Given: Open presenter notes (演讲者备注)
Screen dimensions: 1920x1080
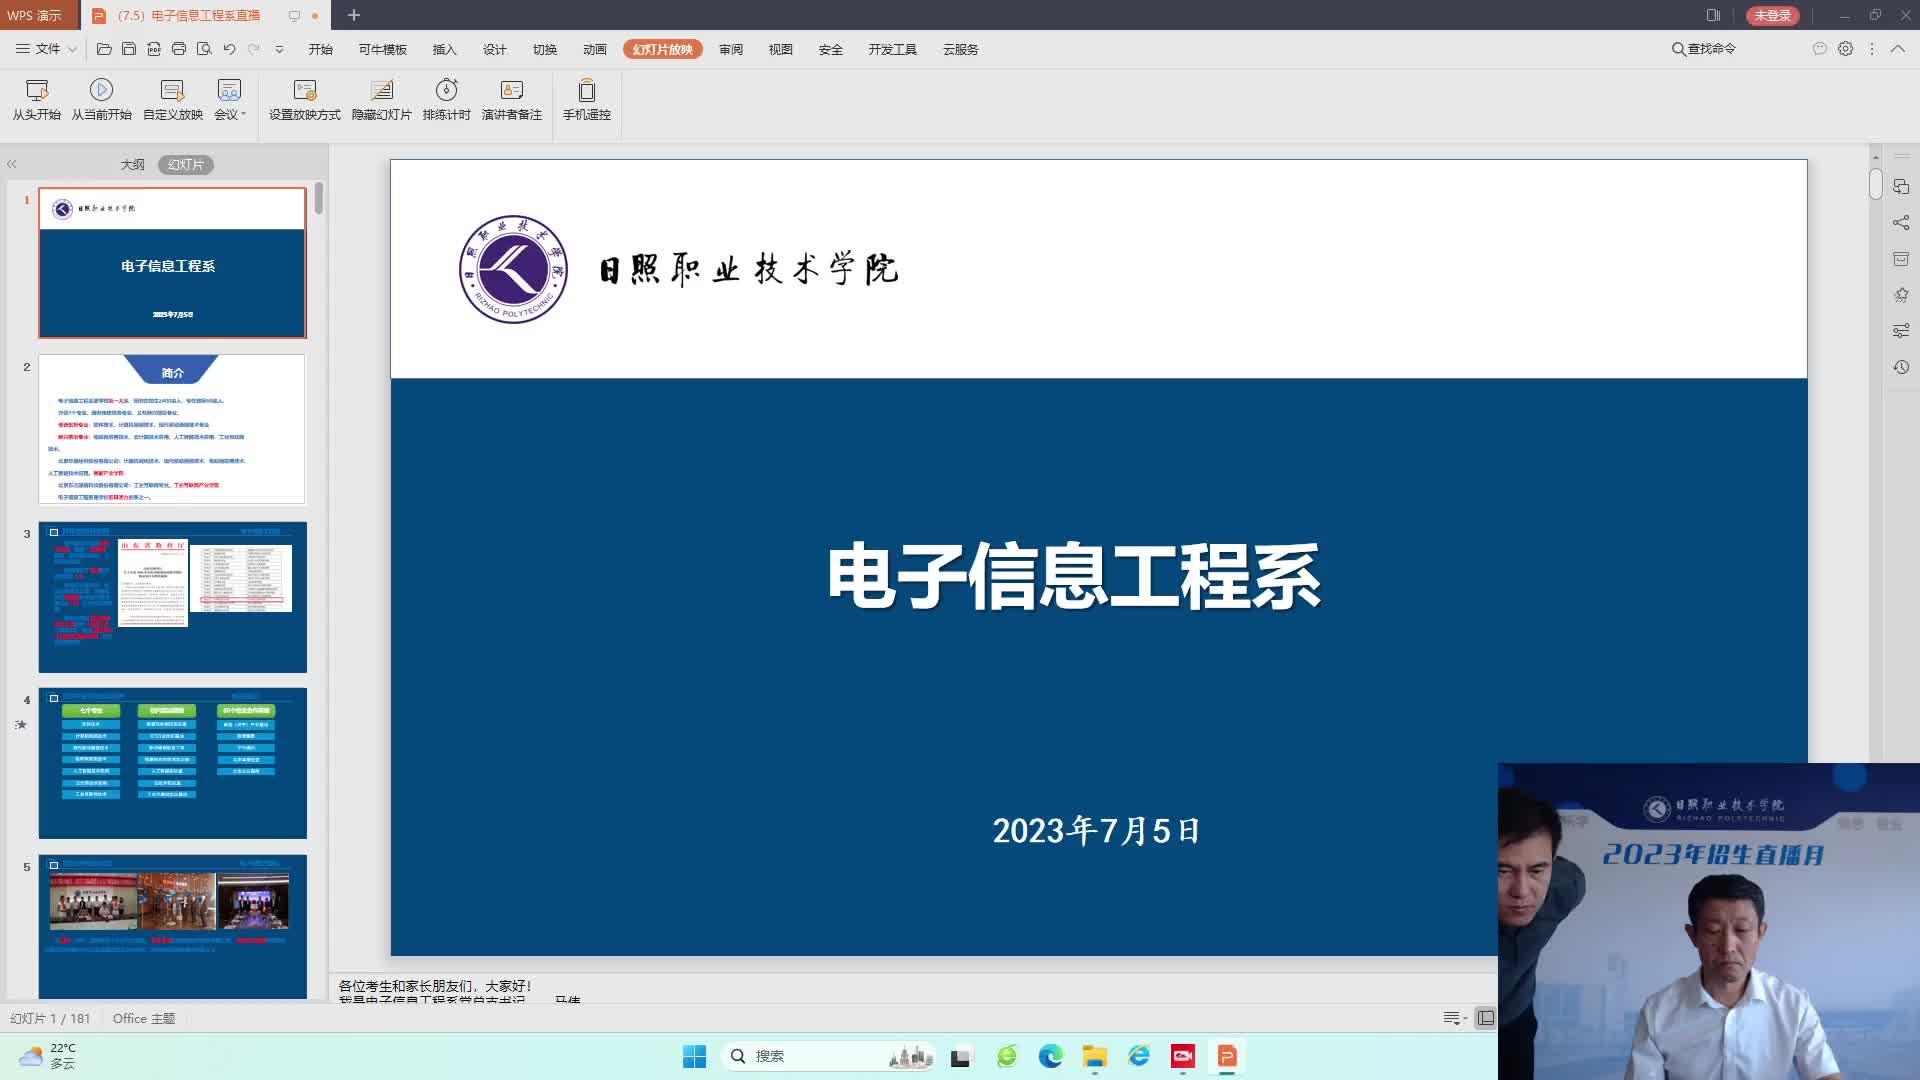Looking at the screenshot, I should coord(512,100).
